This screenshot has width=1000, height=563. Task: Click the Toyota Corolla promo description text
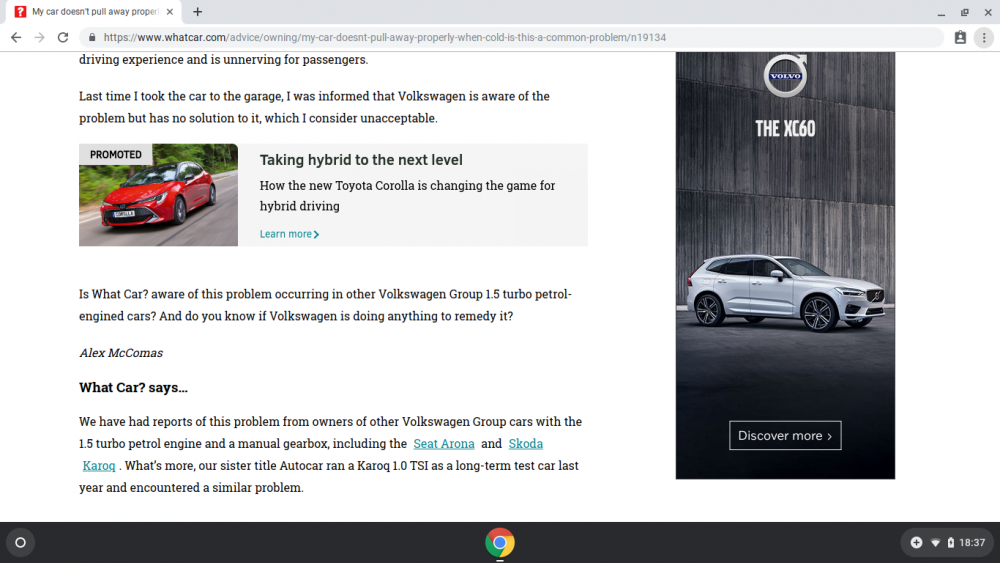tap(408, 196)
